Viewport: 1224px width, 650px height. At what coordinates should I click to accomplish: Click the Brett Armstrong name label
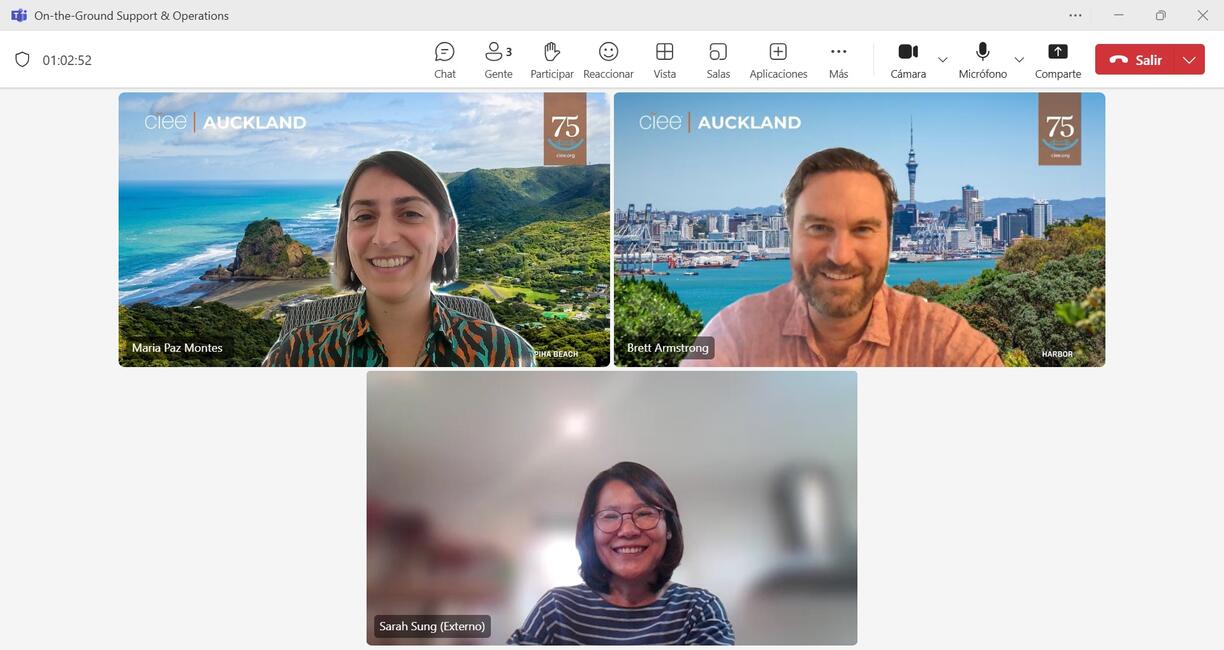[668, 348]
